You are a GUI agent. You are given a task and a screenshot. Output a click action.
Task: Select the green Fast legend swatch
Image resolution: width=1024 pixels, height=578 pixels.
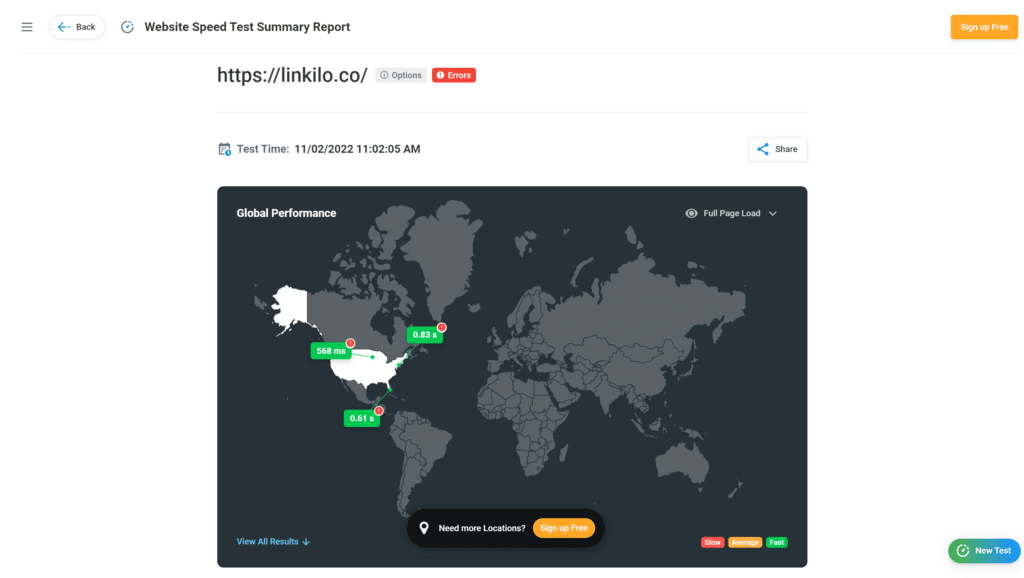pyautogui.click(x=776, y=542)
